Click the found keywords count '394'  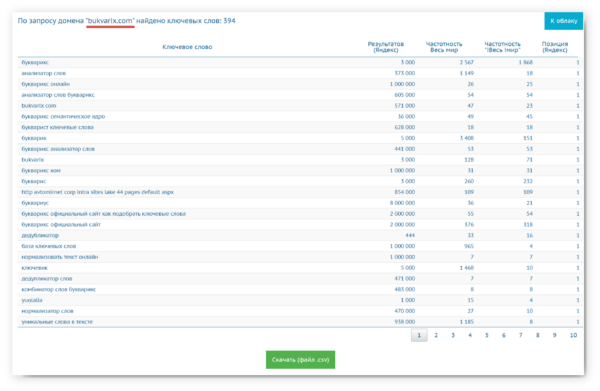(x=229, y=21)
